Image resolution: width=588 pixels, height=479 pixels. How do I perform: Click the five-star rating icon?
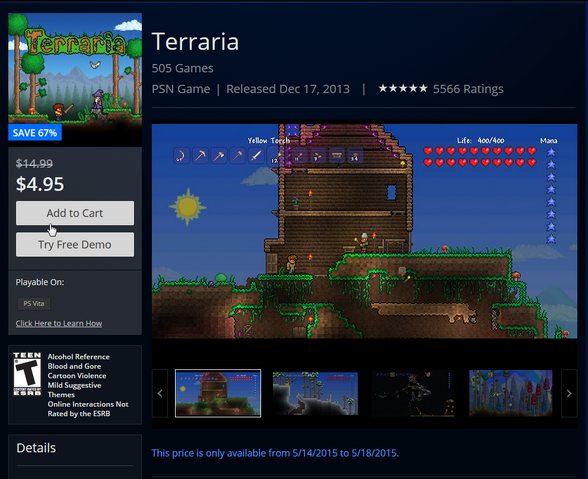coord(403,89)
